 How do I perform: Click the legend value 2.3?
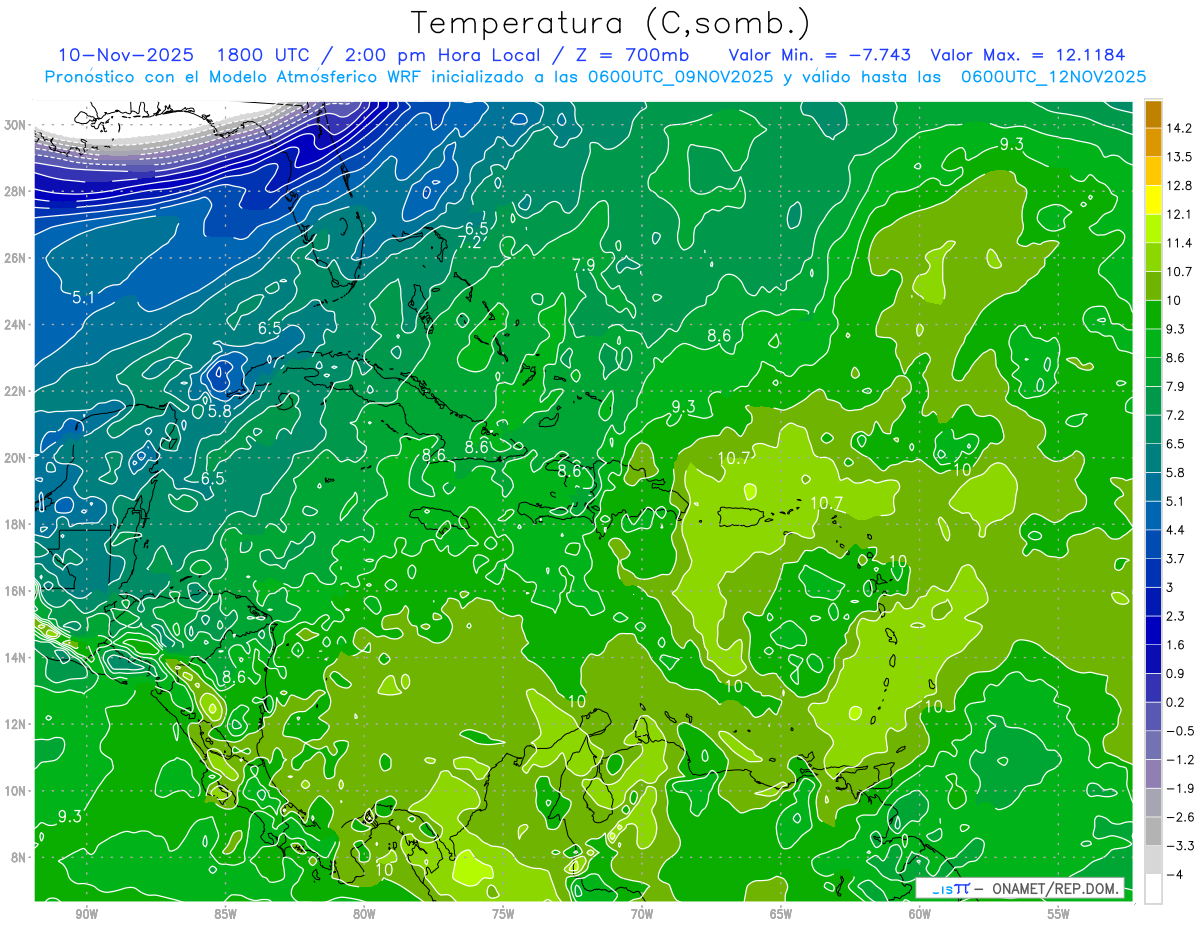1175,616
